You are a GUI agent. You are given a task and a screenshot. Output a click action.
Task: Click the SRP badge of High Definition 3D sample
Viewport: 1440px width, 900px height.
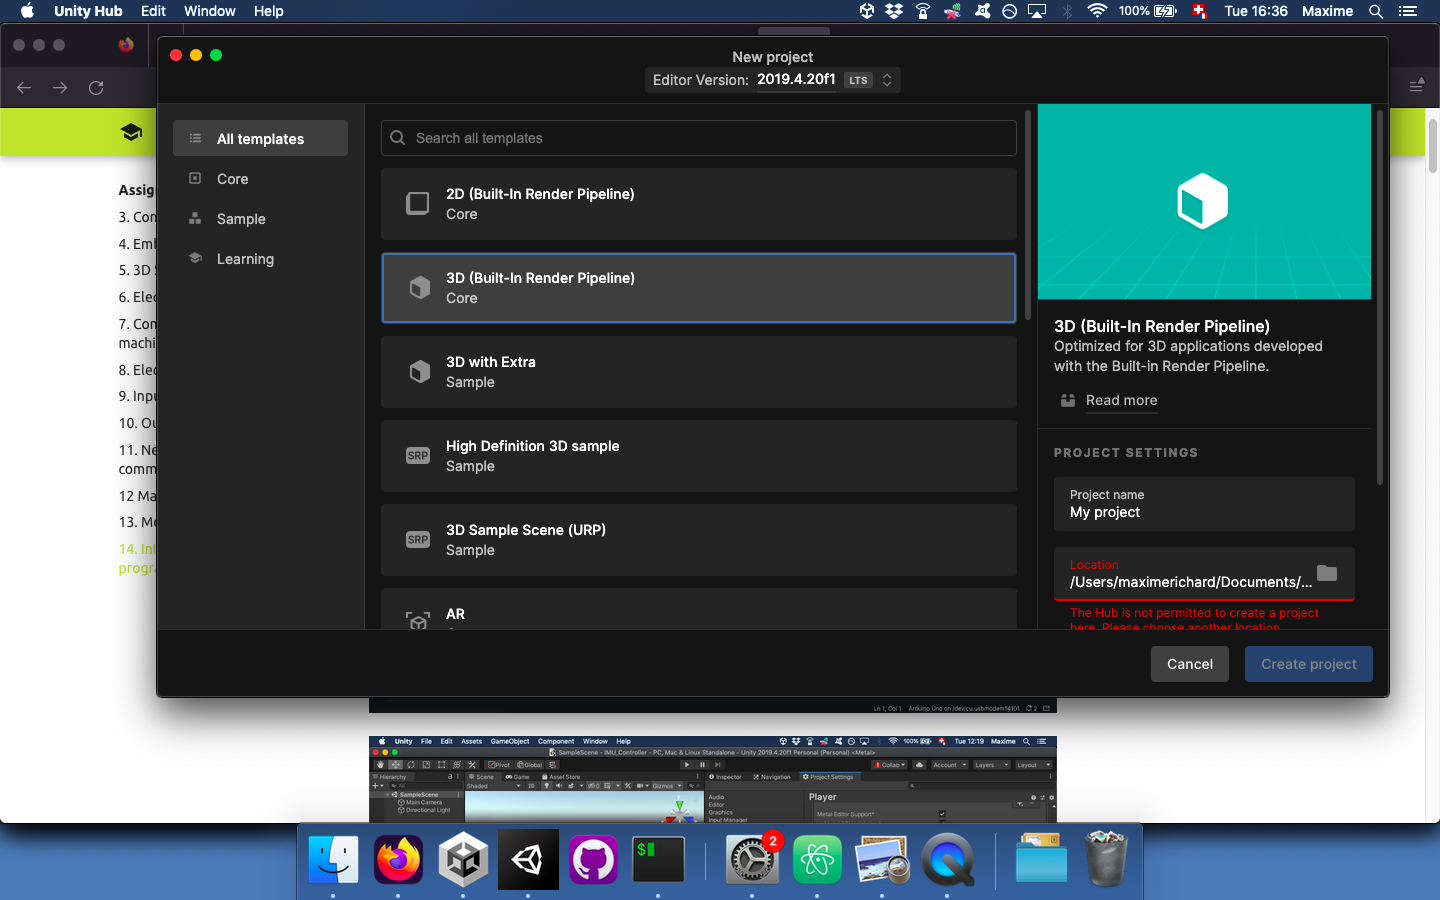click(418, 456)
